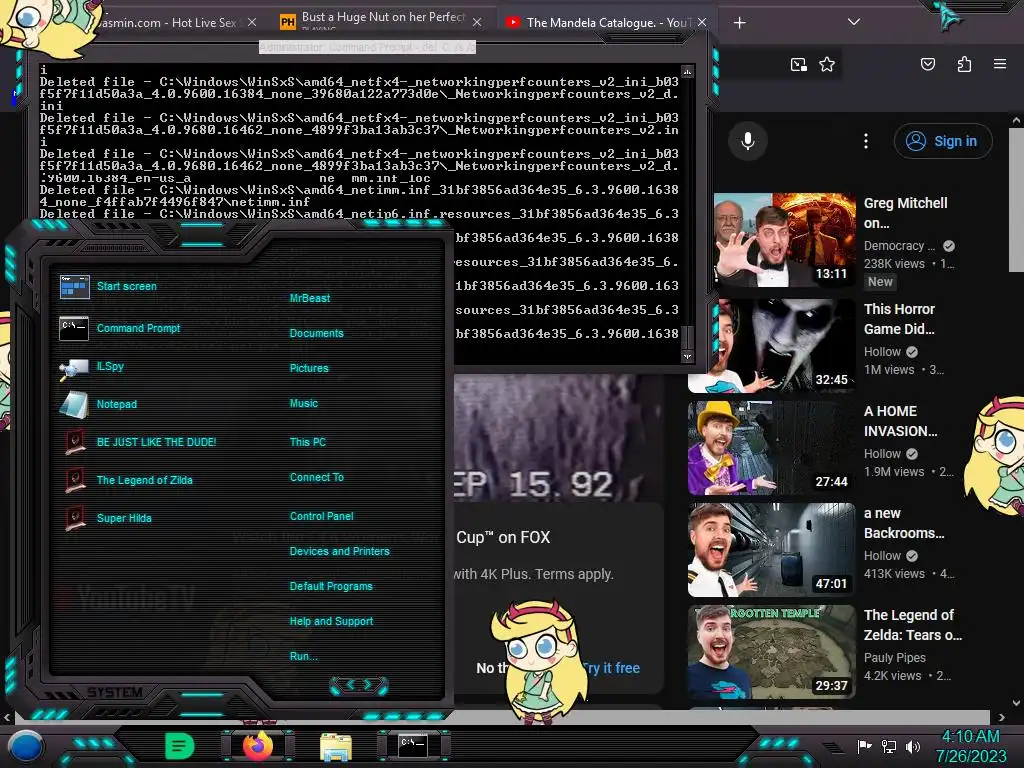Open Devices and Printers
The image size is (1024, 768).
[x=340, y=552]
